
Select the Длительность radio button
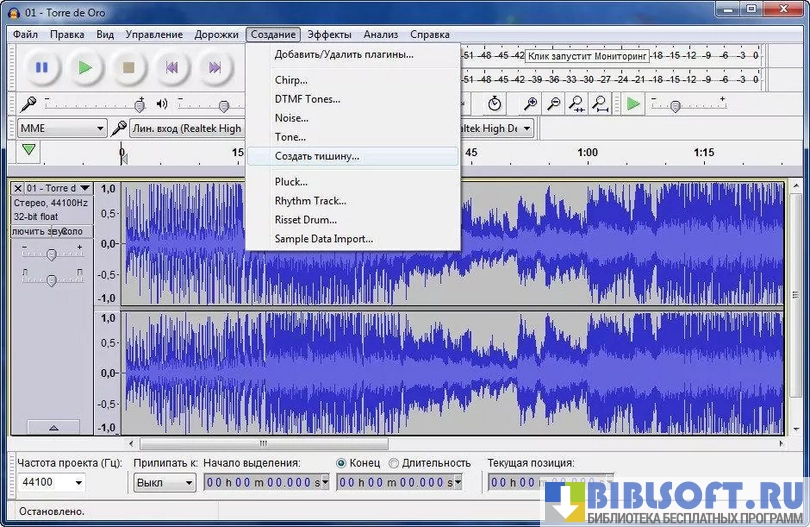(393, 463)
